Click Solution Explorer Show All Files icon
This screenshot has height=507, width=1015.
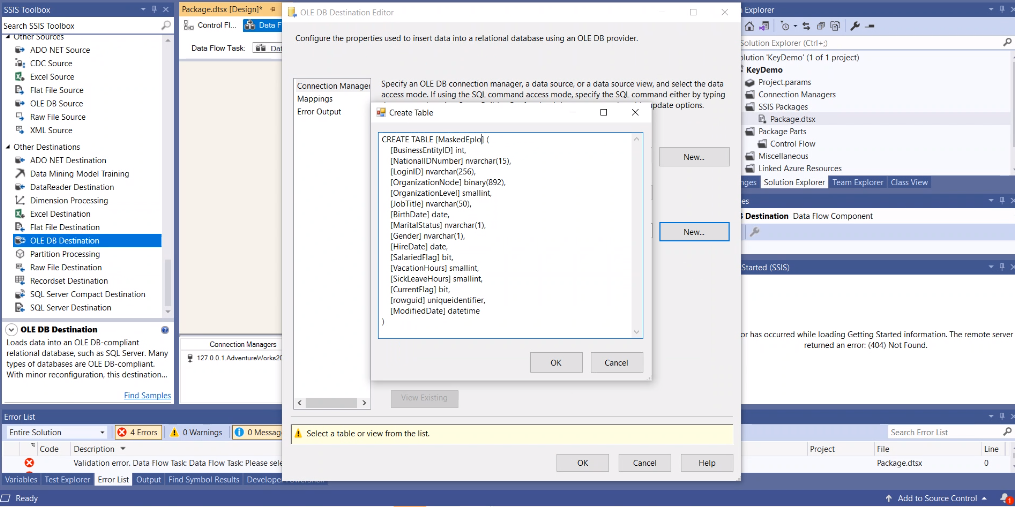(835, 27)
